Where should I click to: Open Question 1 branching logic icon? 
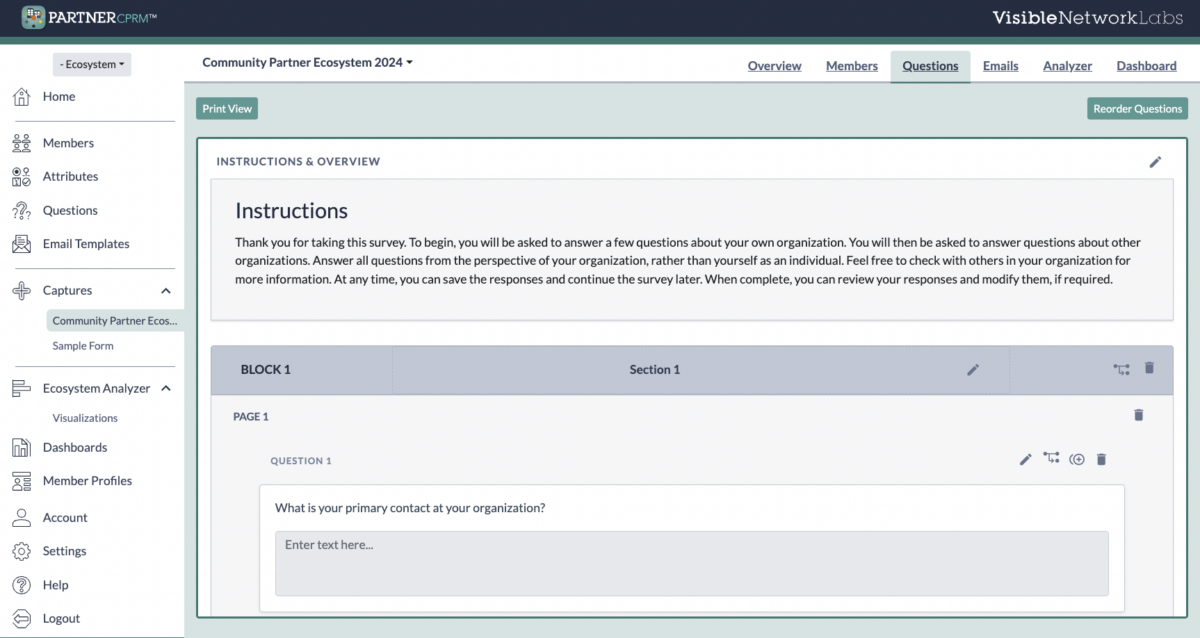(x=1051, y=458)
